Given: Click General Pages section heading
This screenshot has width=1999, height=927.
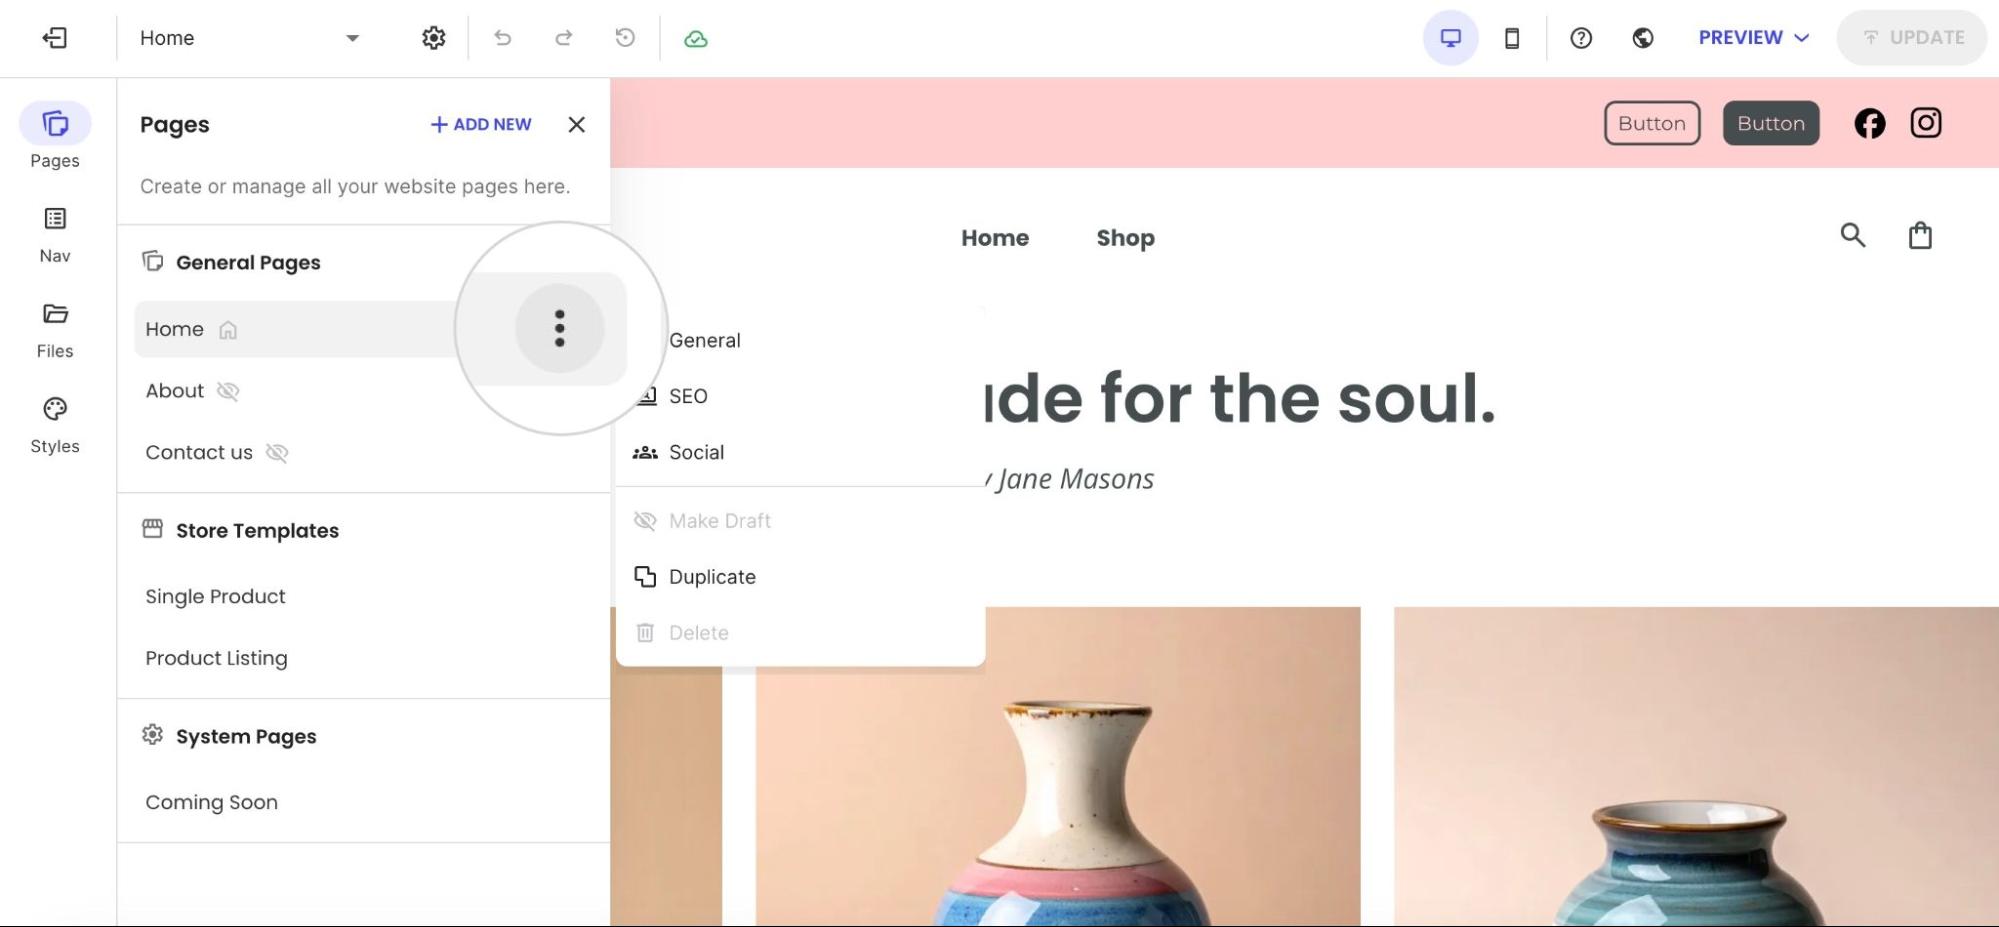Looking at the screenshot, I should (248, 263).
